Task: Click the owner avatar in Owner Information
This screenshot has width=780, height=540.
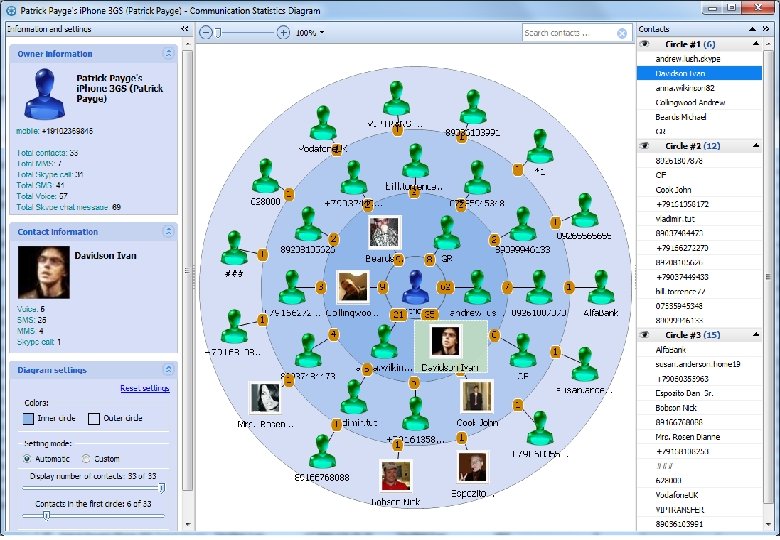Action: (45, 94)
